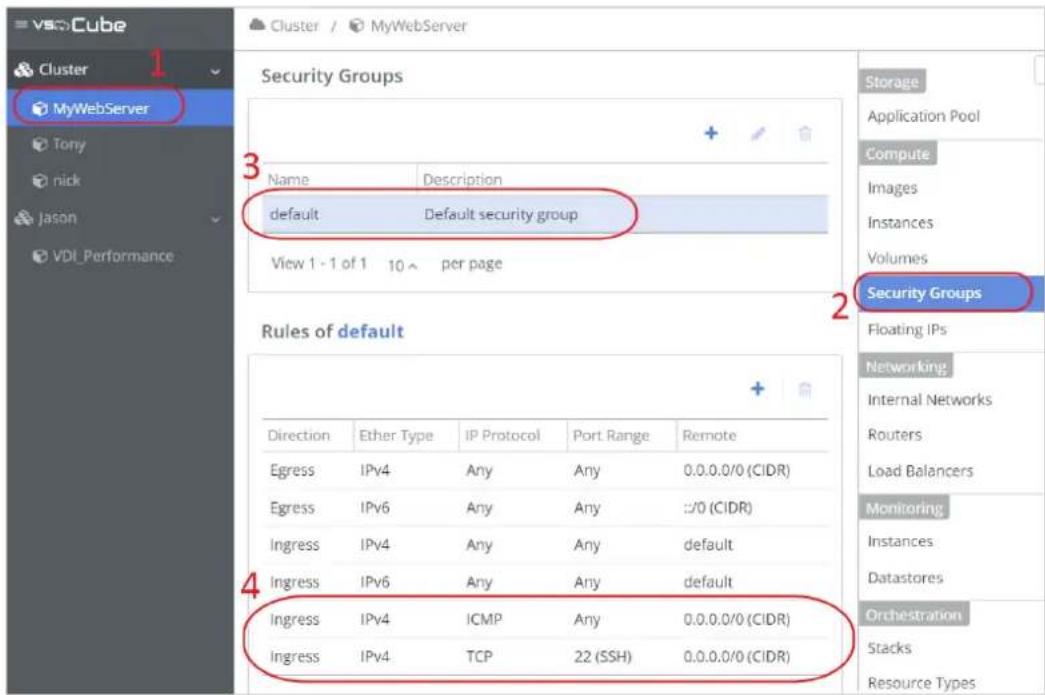Open Internal Networks menu item

(x=929, y=400)
